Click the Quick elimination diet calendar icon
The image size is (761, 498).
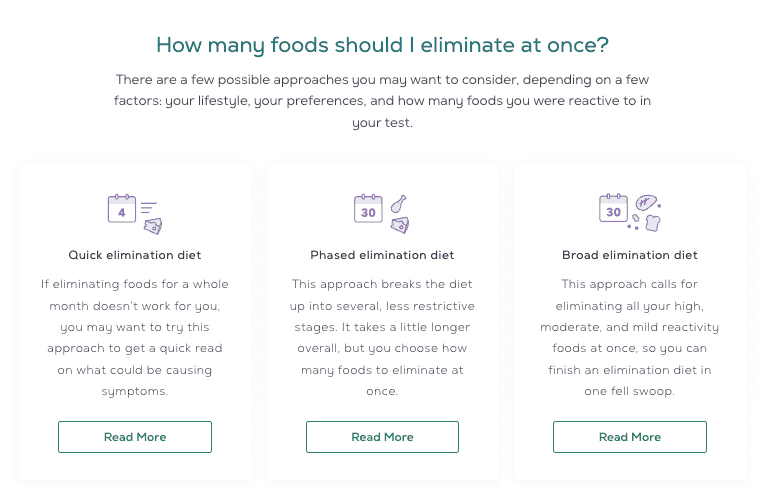(121, 208)
